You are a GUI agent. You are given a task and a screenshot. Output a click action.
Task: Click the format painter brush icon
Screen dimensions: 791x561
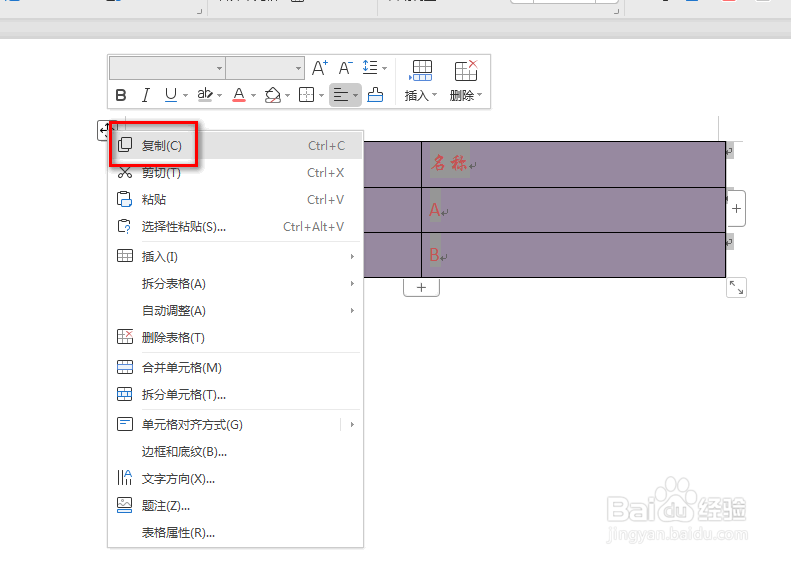(x=375, y=95)
